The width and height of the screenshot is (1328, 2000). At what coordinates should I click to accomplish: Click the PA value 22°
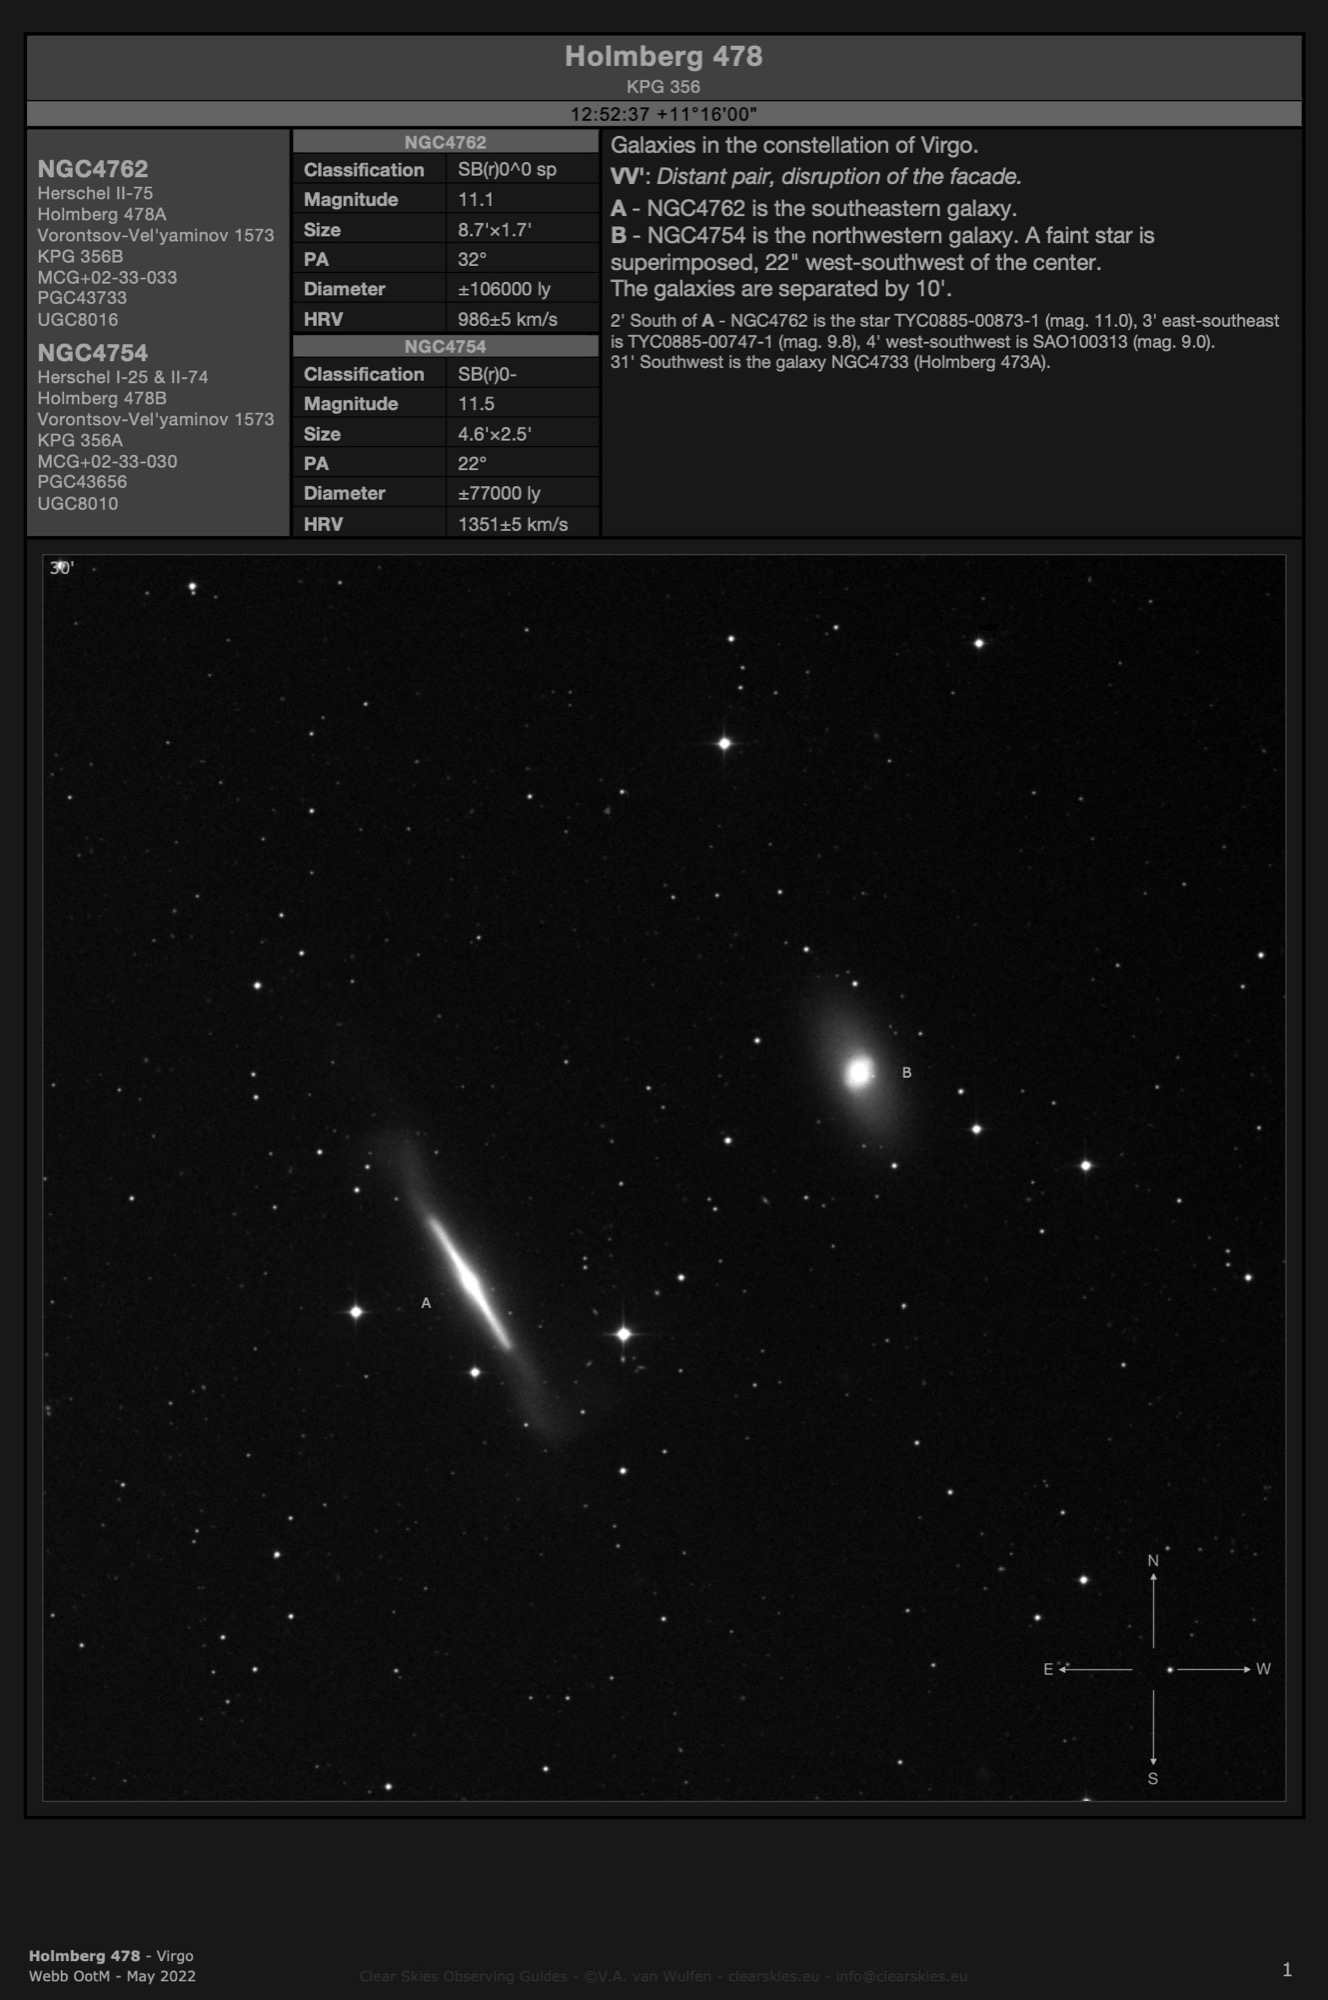(x=472, y=463)
